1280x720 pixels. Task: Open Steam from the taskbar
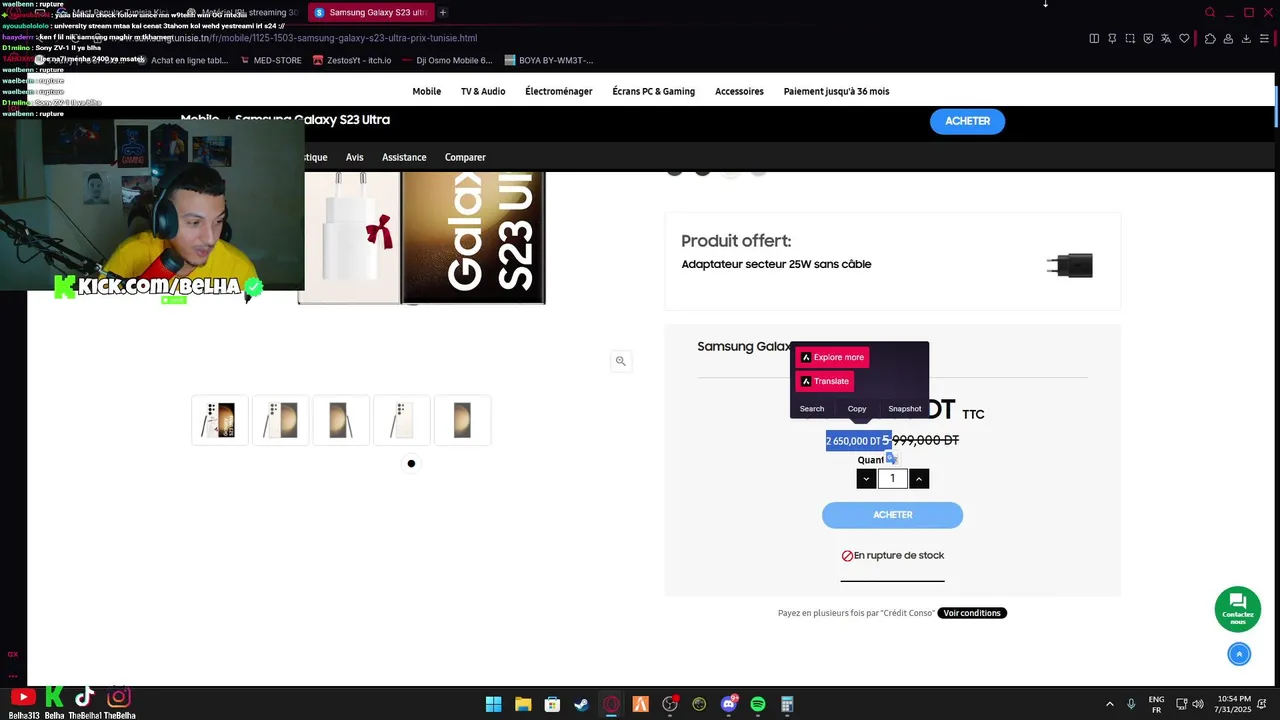[581, 704]
